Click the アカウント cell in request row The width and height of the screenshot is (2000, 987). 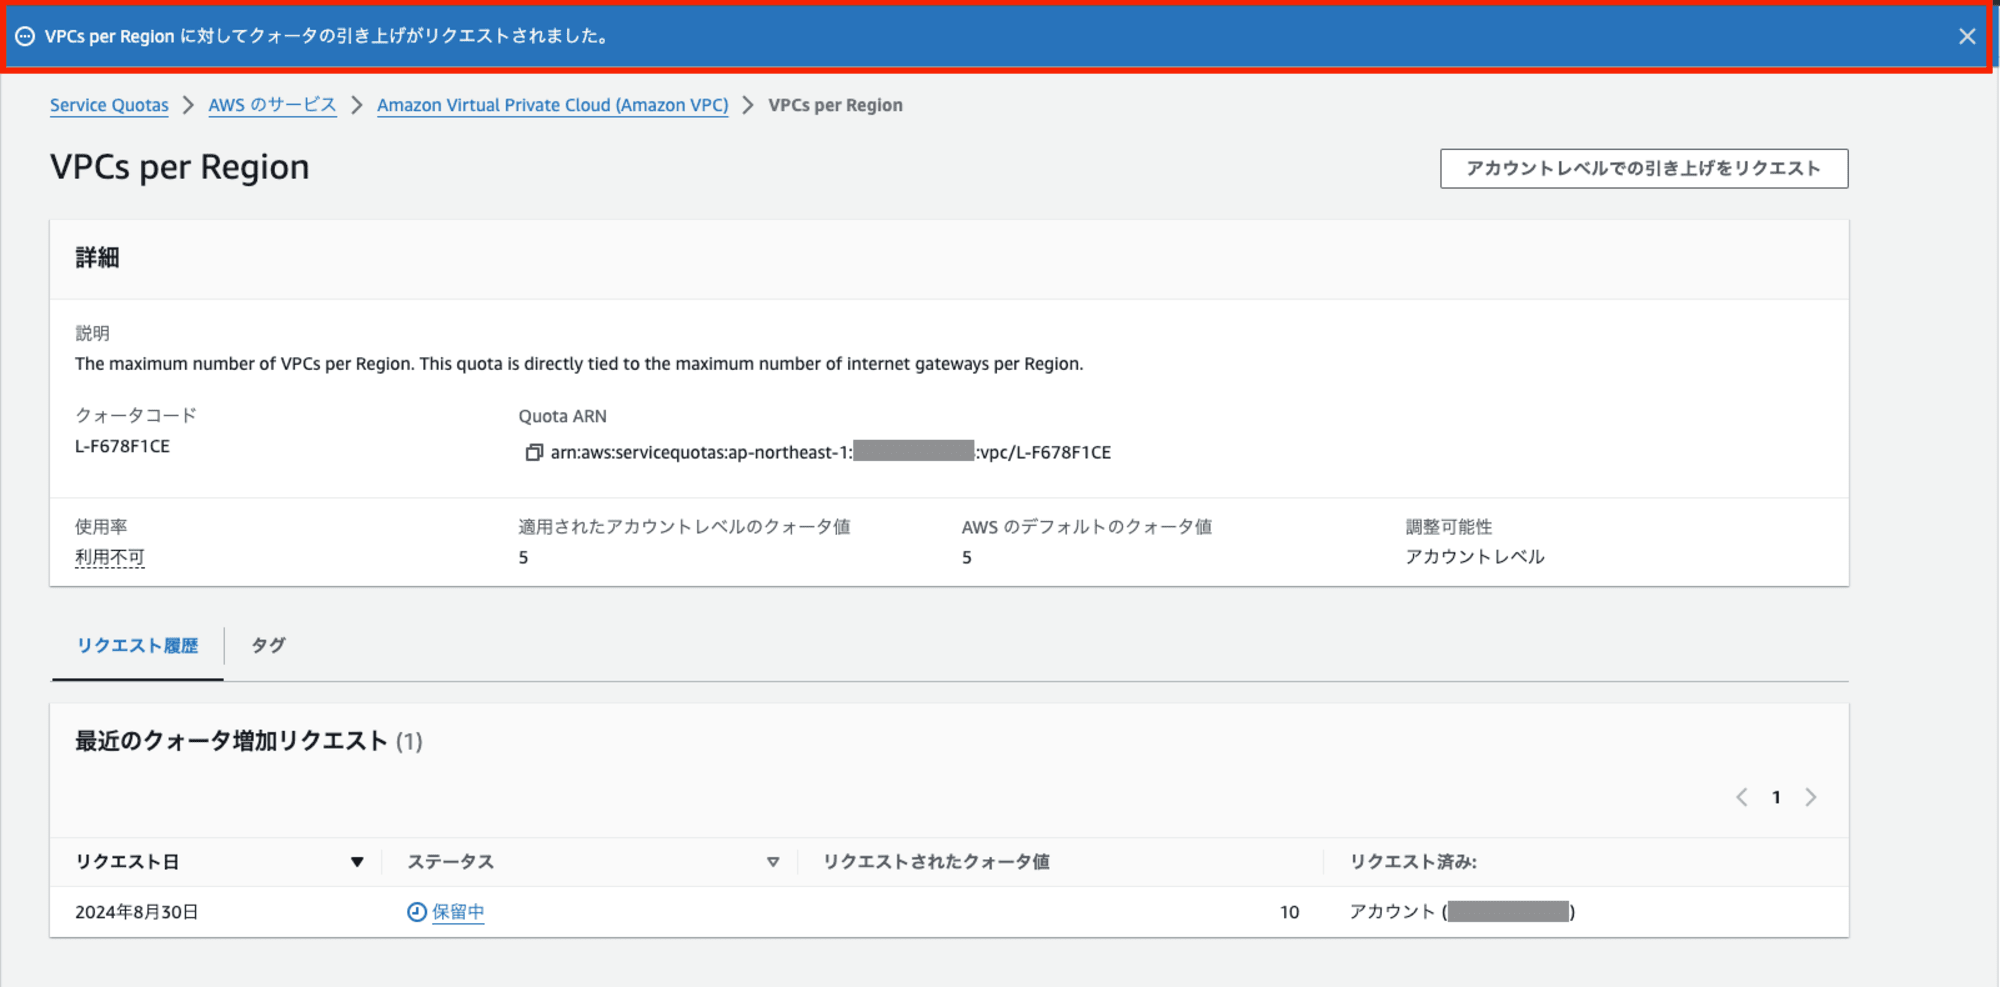click(x=1462, y=912)
